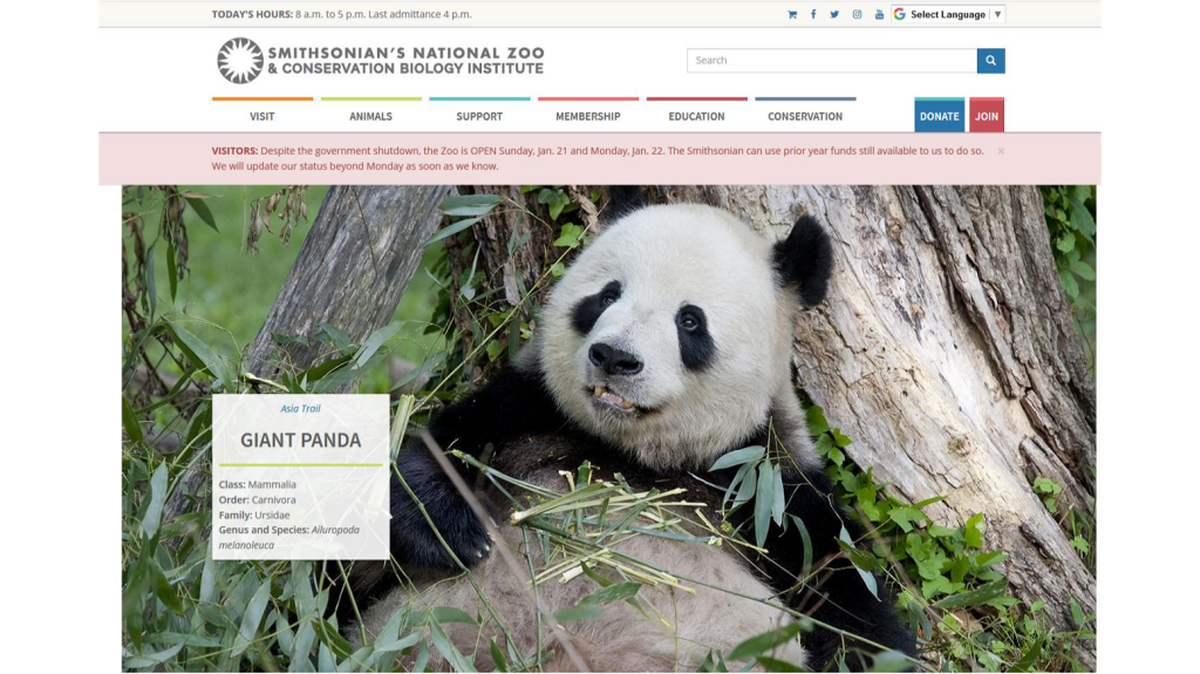Viewport: 1200px width, 674px height.
Task: Visit the zoo's Facebook page
Action: [x=813, y=15]
